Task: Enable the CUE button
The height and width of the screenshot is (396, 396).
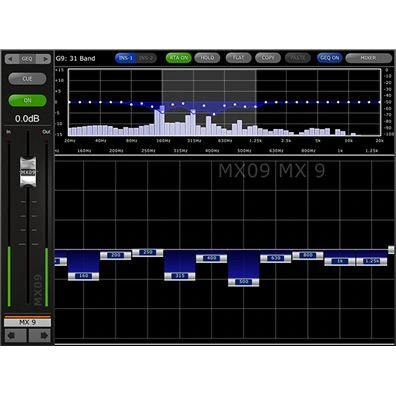Action: tap(27, 79)
